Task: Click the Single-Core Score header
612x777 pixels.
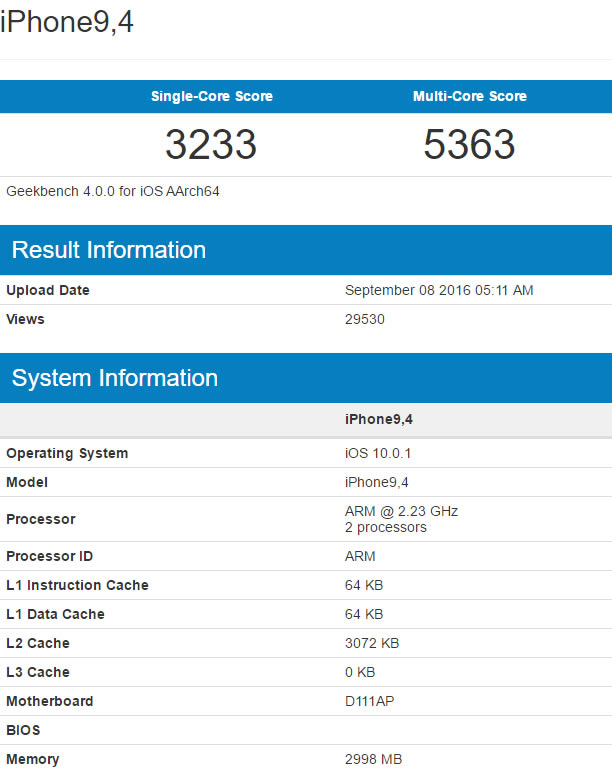Action: (x=211, y=97)
